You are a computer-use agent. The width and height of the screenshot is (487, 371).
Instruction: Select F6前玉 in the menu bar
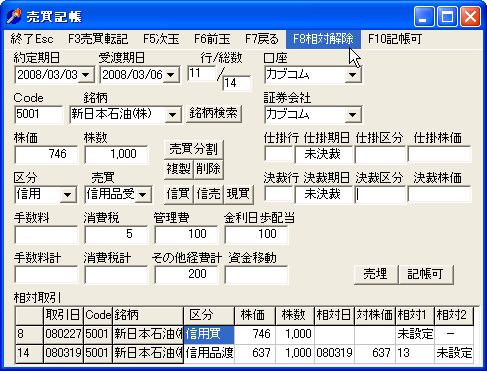(x=212, y=39)
